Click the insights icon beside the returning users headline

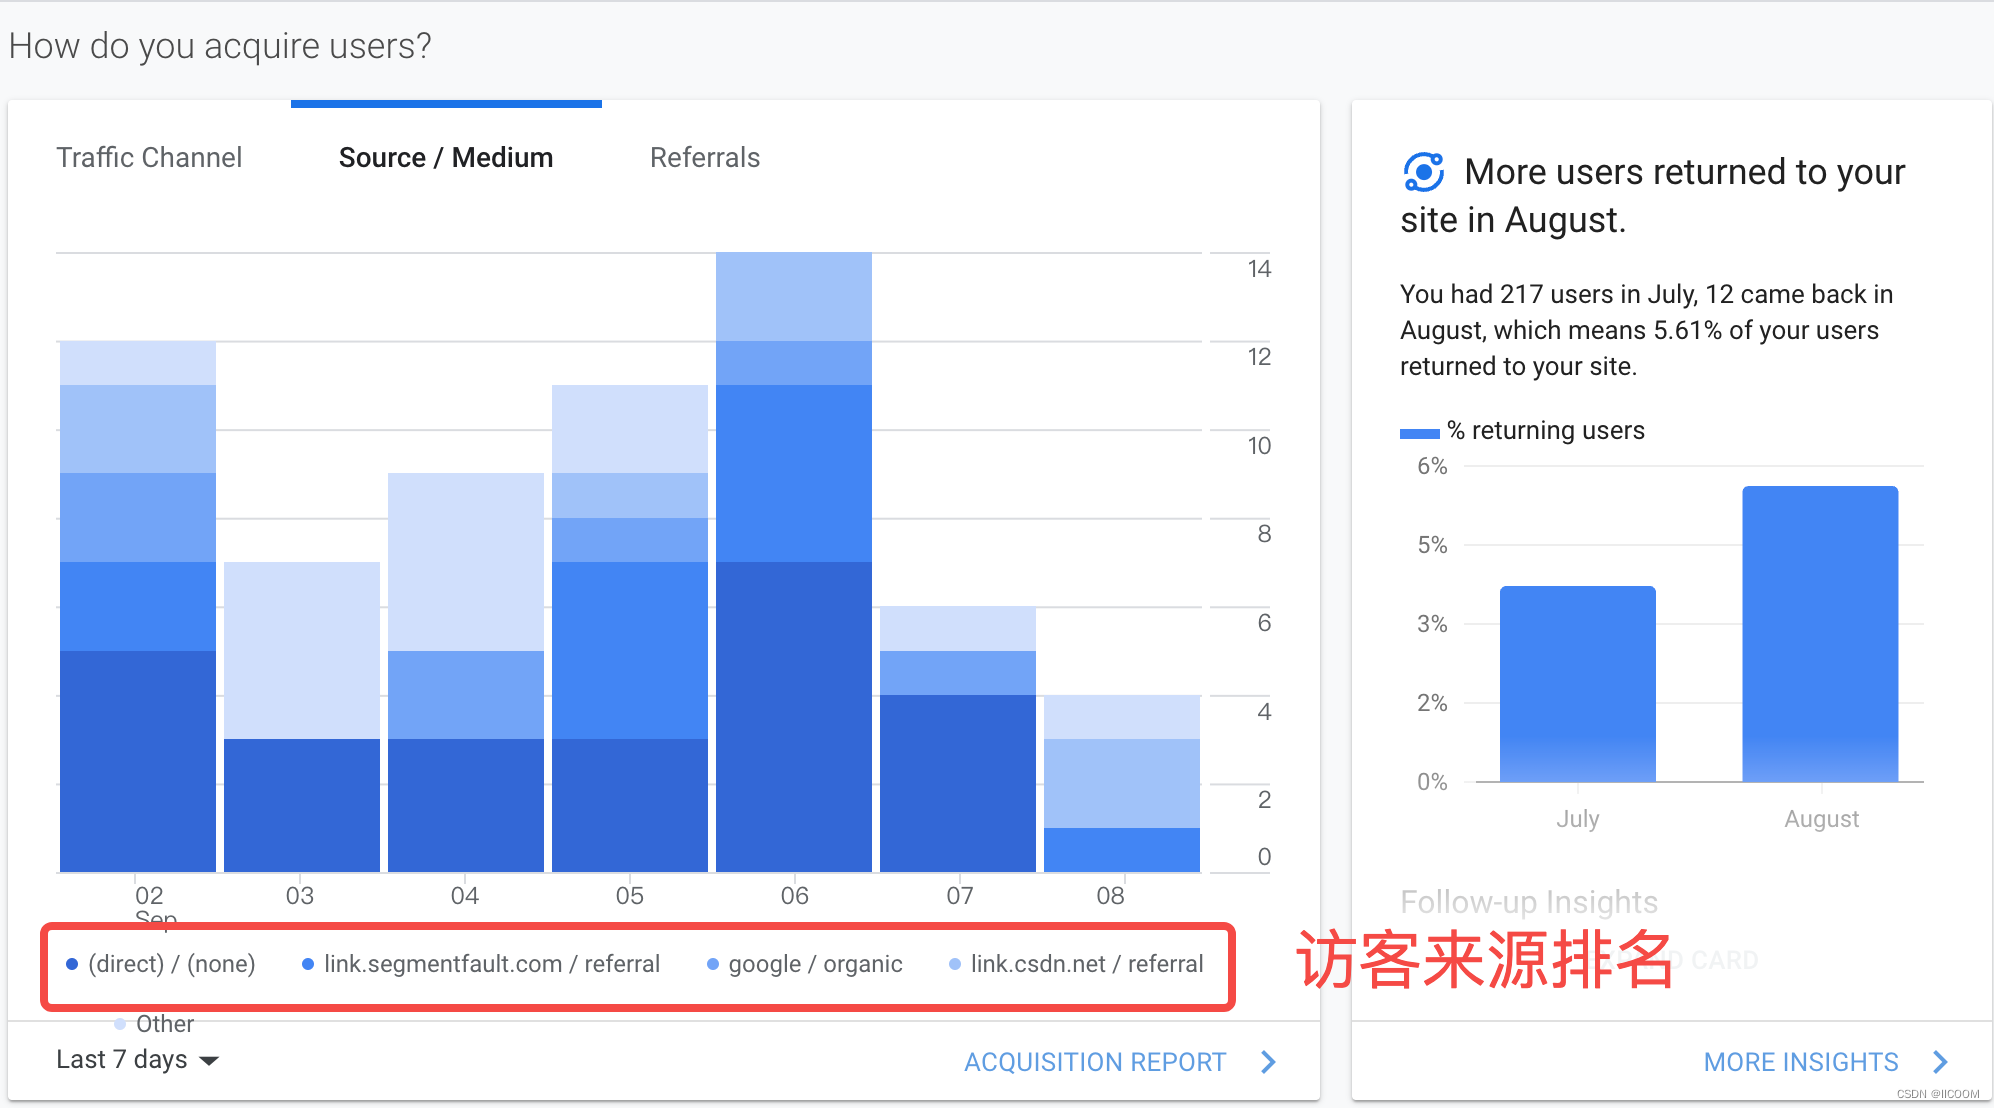coord(1423,172)
